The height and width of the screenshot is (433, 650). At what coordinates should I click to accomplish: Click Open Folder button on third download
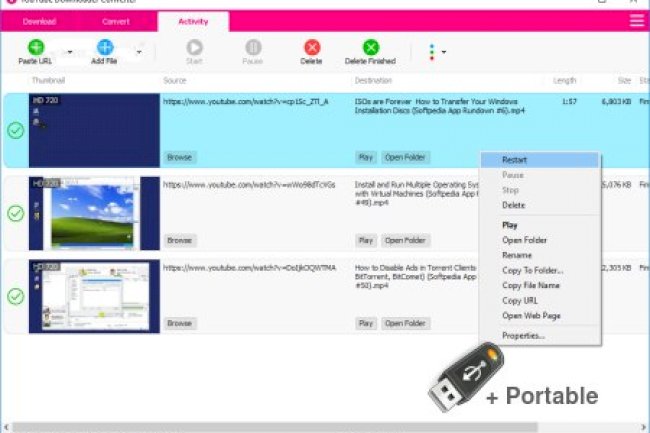click(x=405, y=323)
